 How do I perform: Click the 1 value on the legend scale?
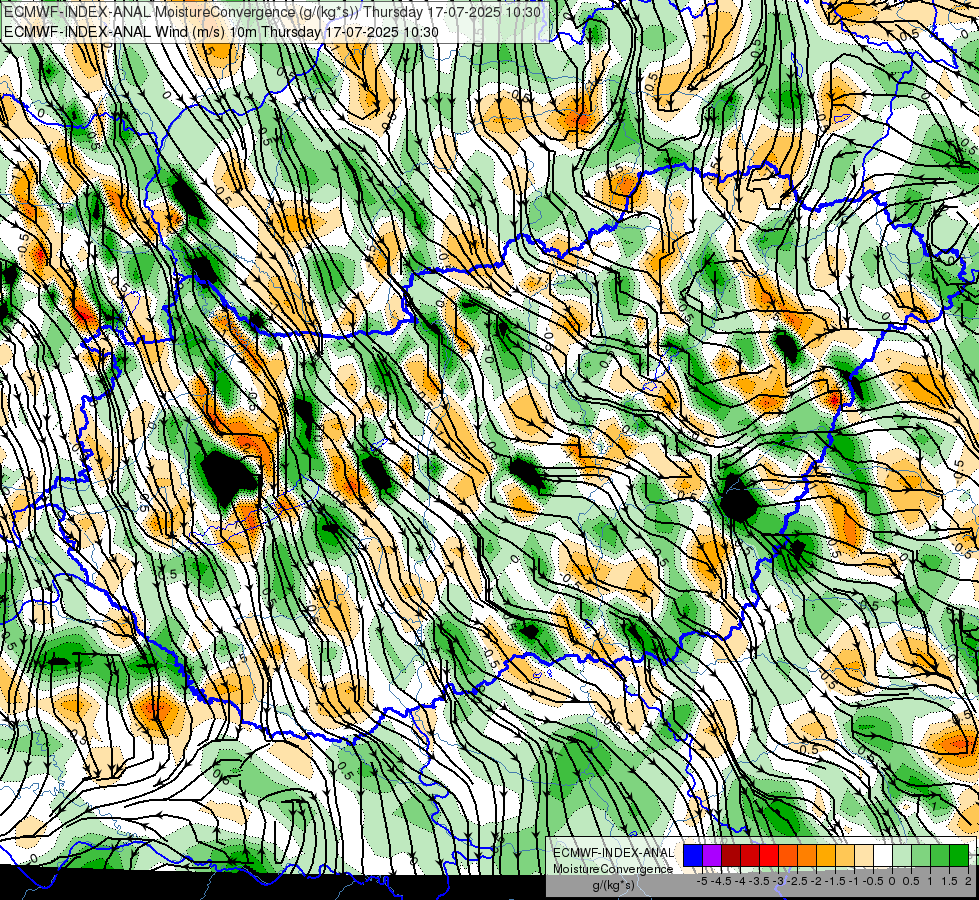(930, 881)
